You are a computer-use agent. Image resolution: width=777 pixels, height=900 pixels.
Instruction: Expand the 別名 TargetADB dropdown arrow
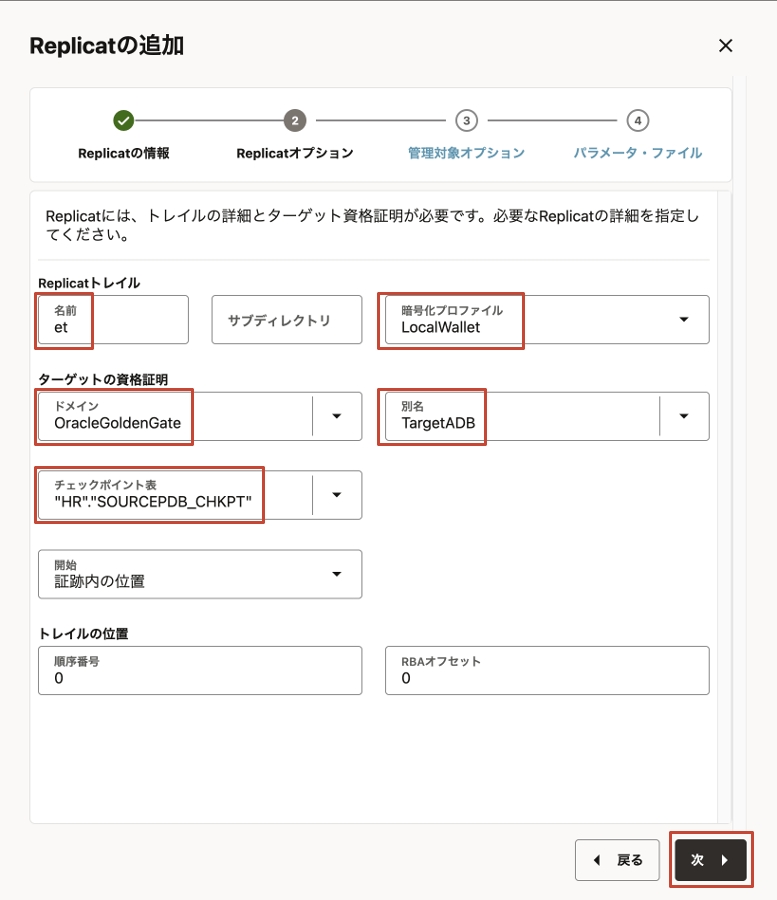(x=684, y=416)
